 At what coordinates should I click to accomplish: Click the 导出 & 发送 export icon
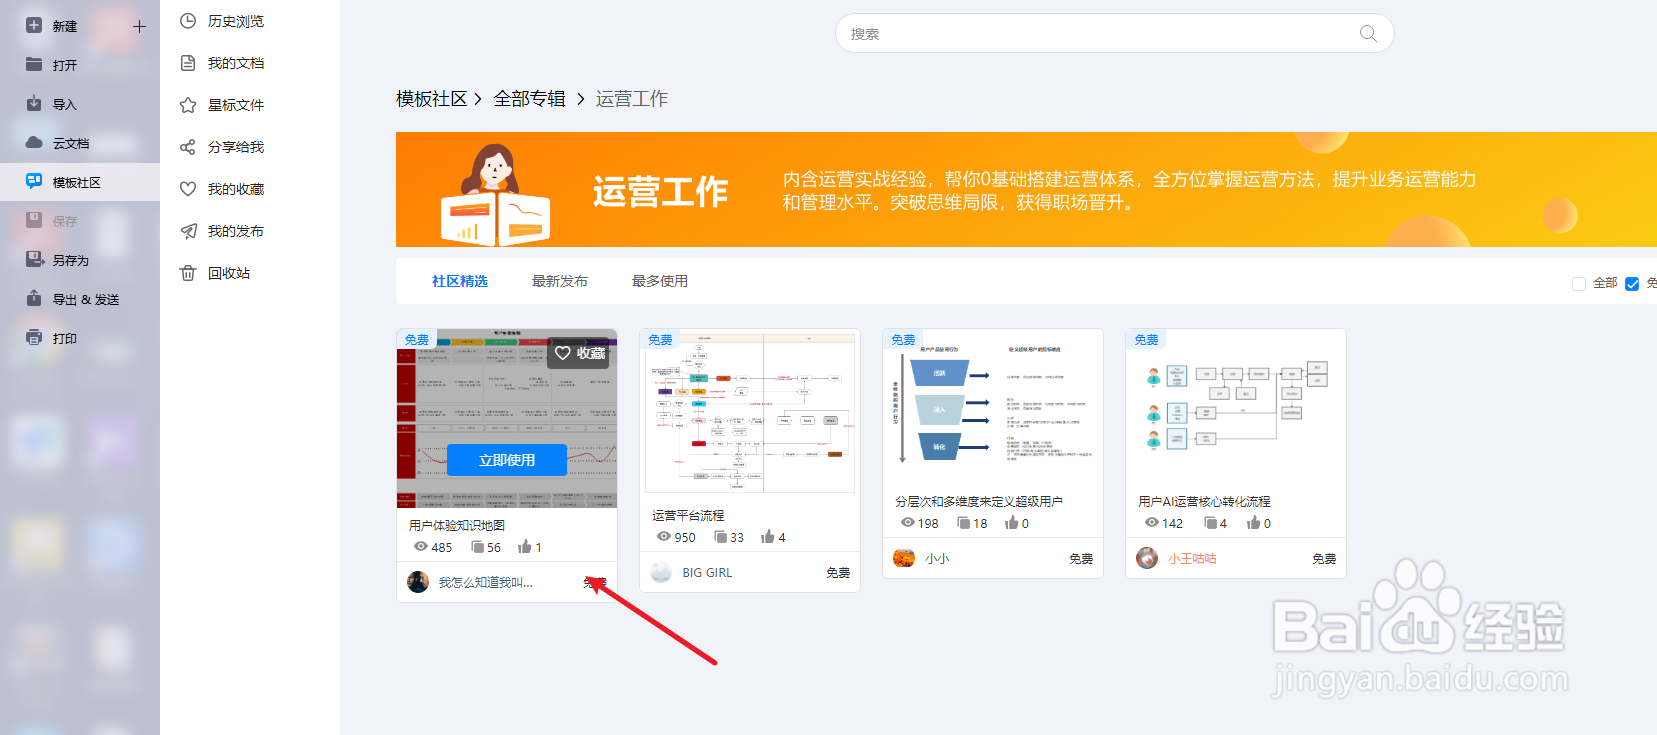click(x=34, y=298)
